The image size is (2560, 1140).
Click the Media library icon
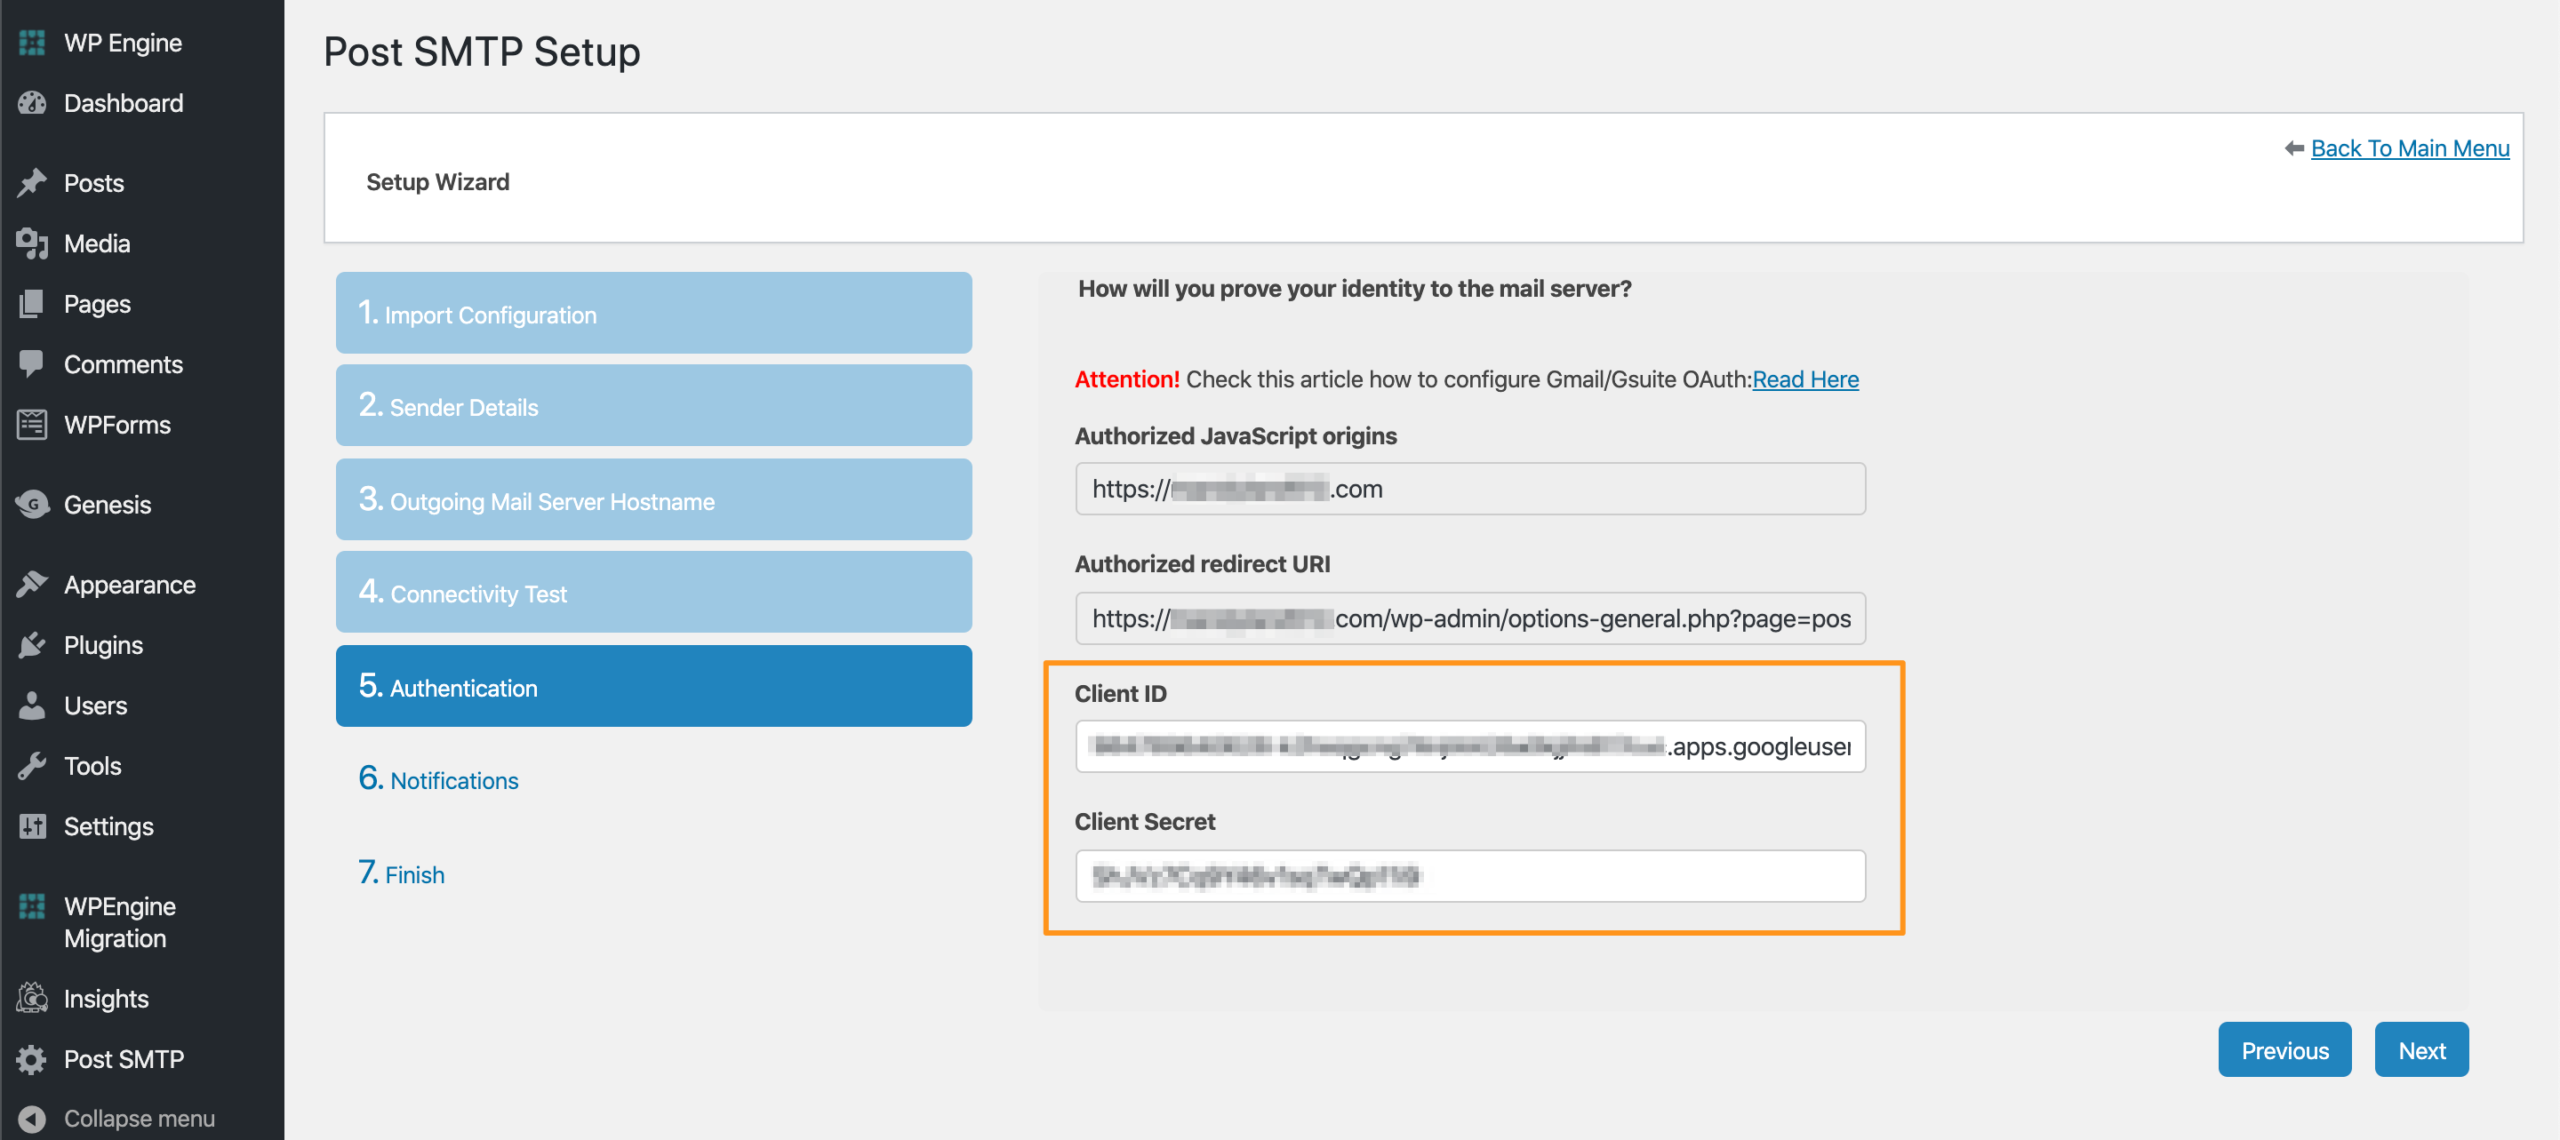32,243
